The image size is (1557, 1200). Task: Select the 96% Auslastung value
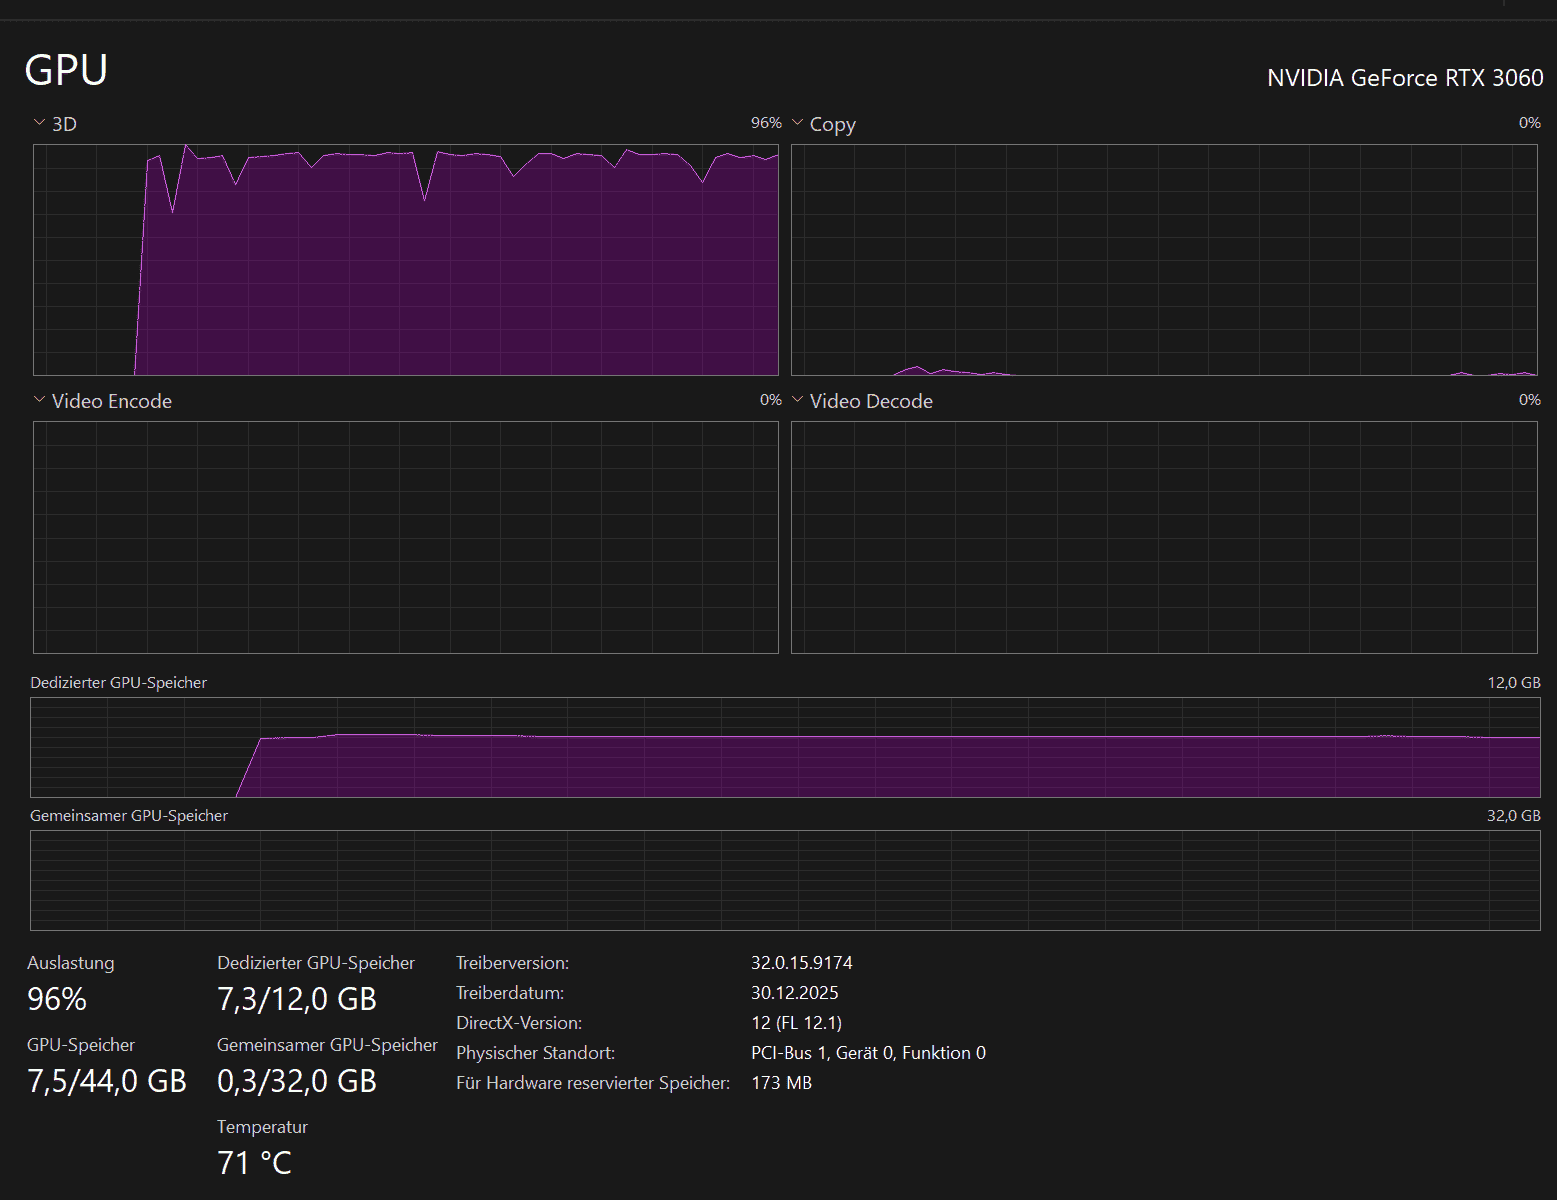click(x=57, y=999)
